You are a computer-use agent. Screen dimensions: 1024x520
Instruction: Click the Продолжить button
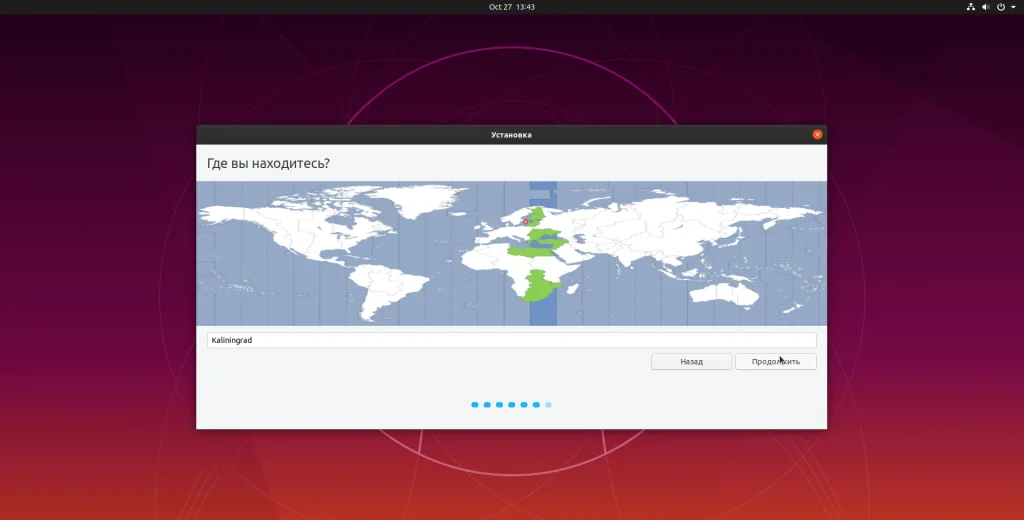[x=775, y=361]
